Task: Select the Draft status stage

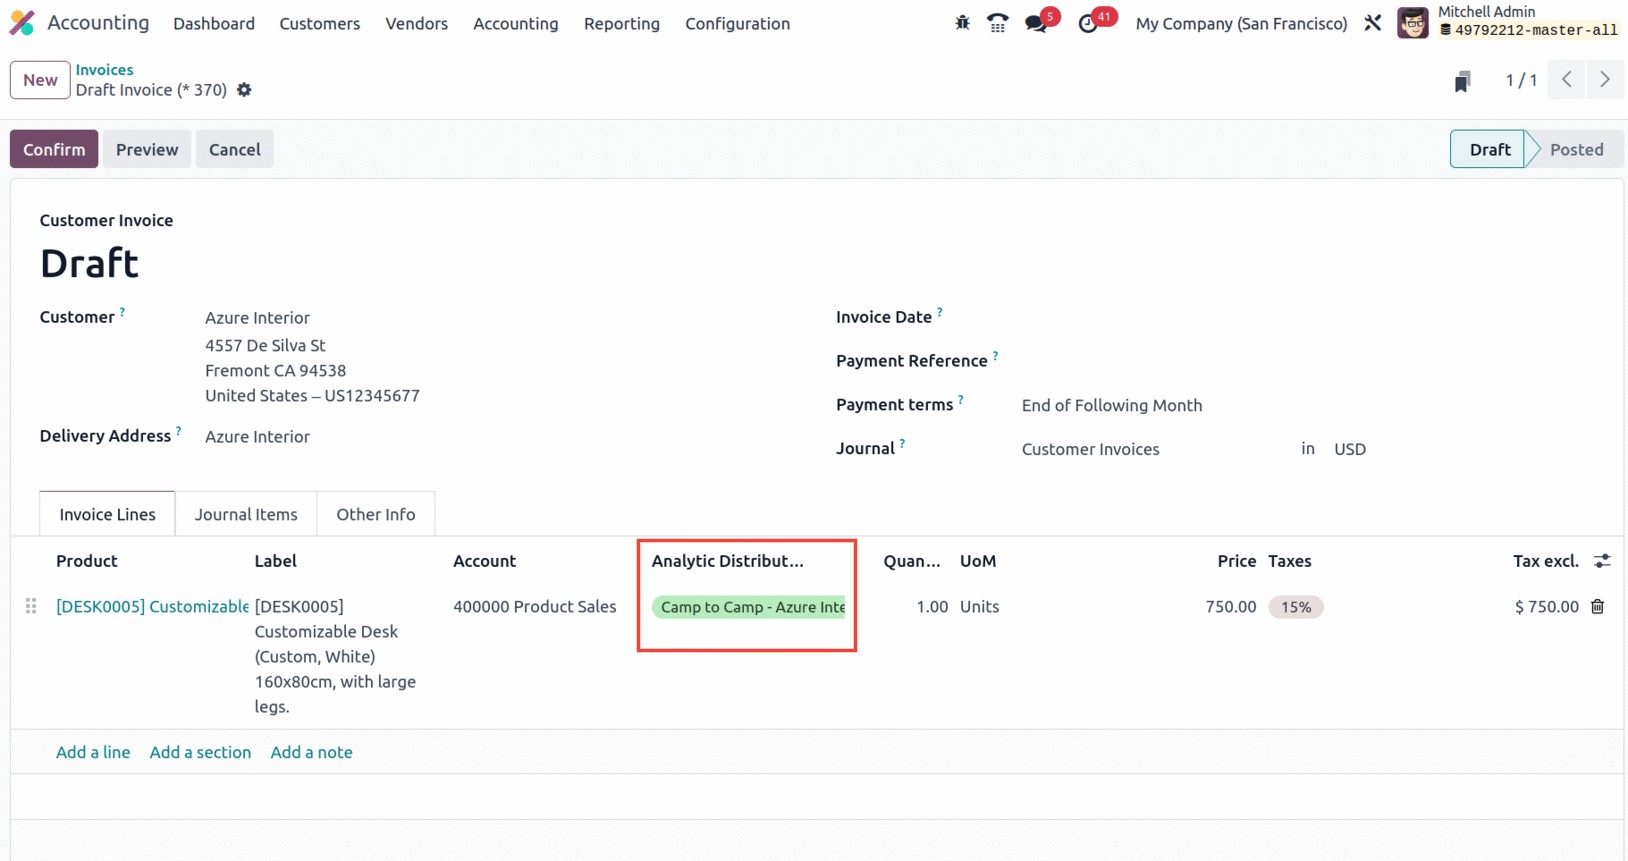Action: point(1489,149)
